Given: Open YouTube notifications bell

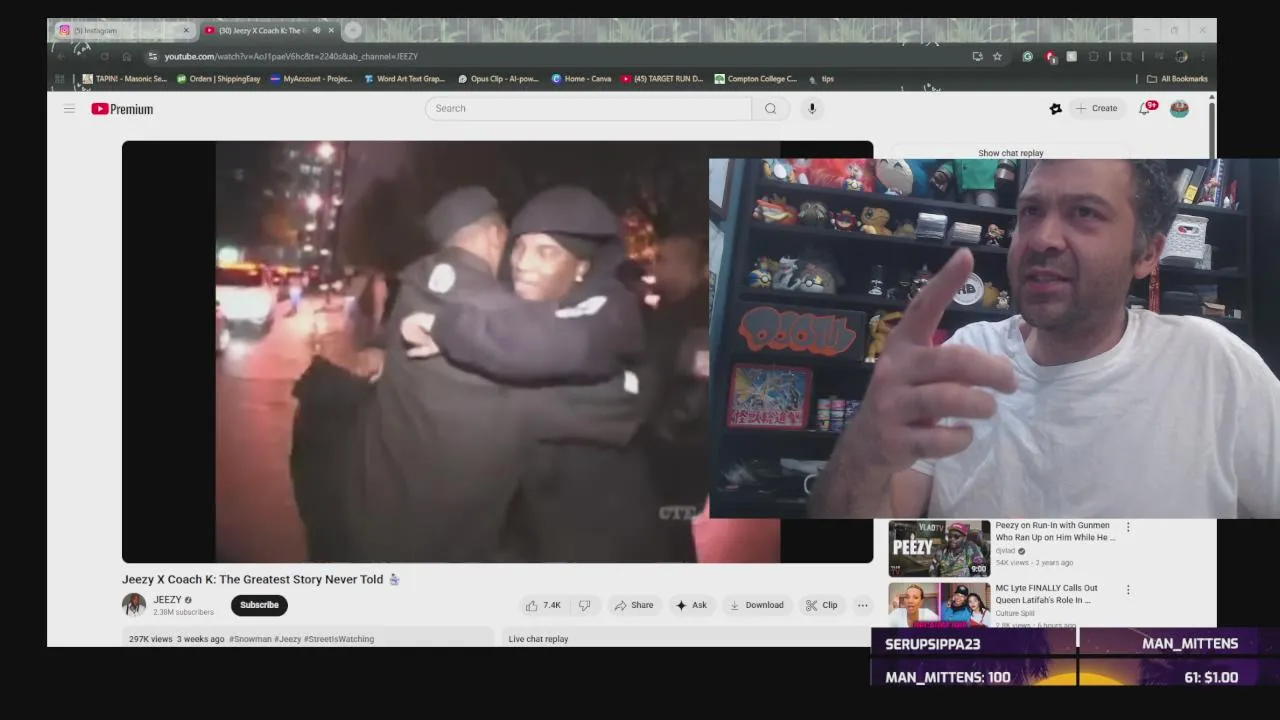Looking at the screenshot, I should pos(1145,108).
